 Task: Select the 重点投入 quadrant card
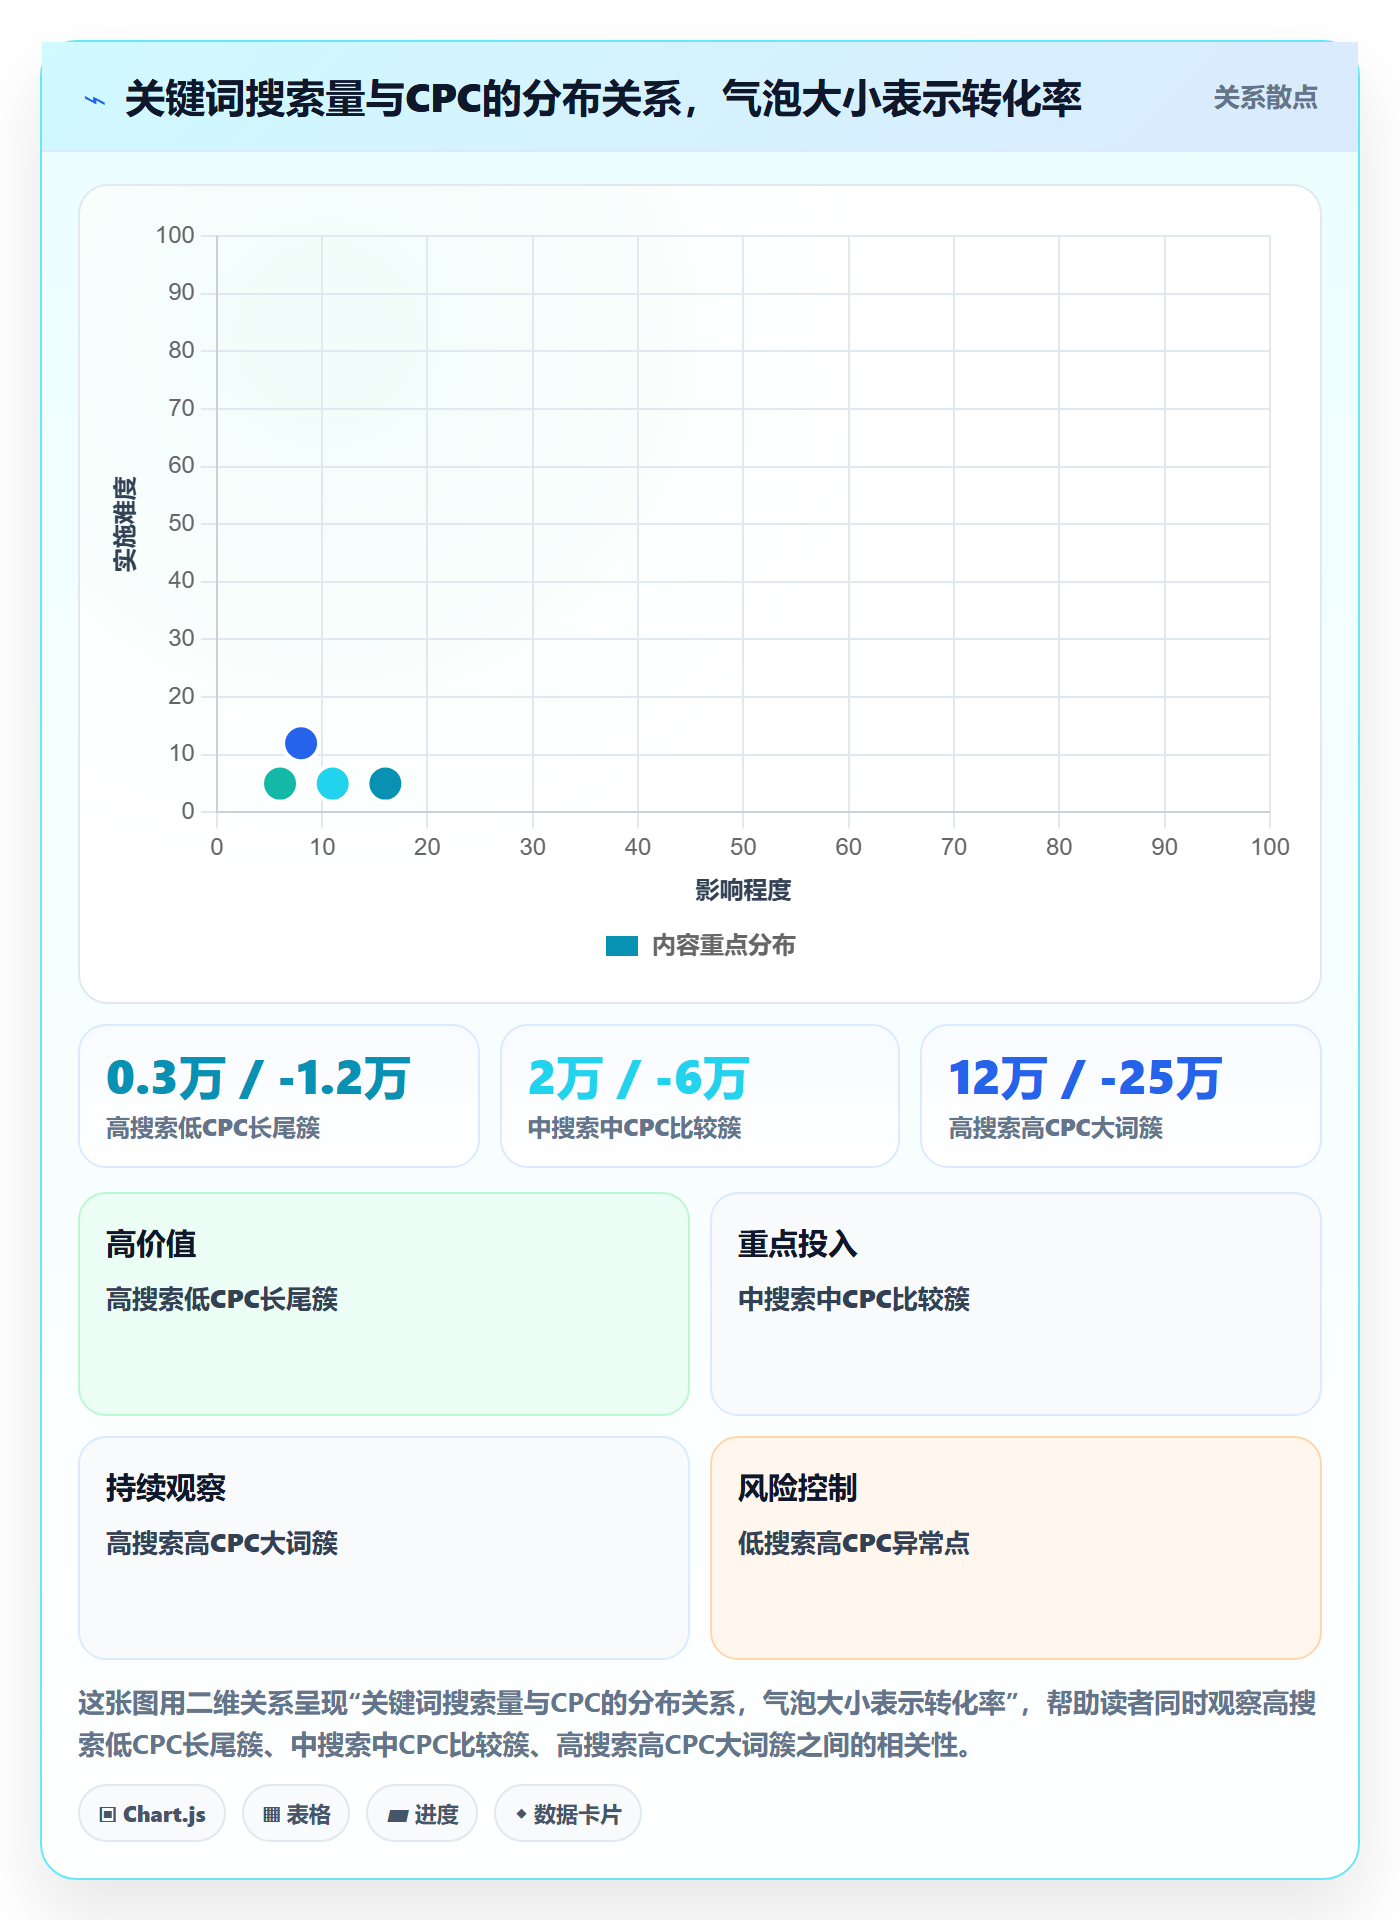point(1016,1304)
